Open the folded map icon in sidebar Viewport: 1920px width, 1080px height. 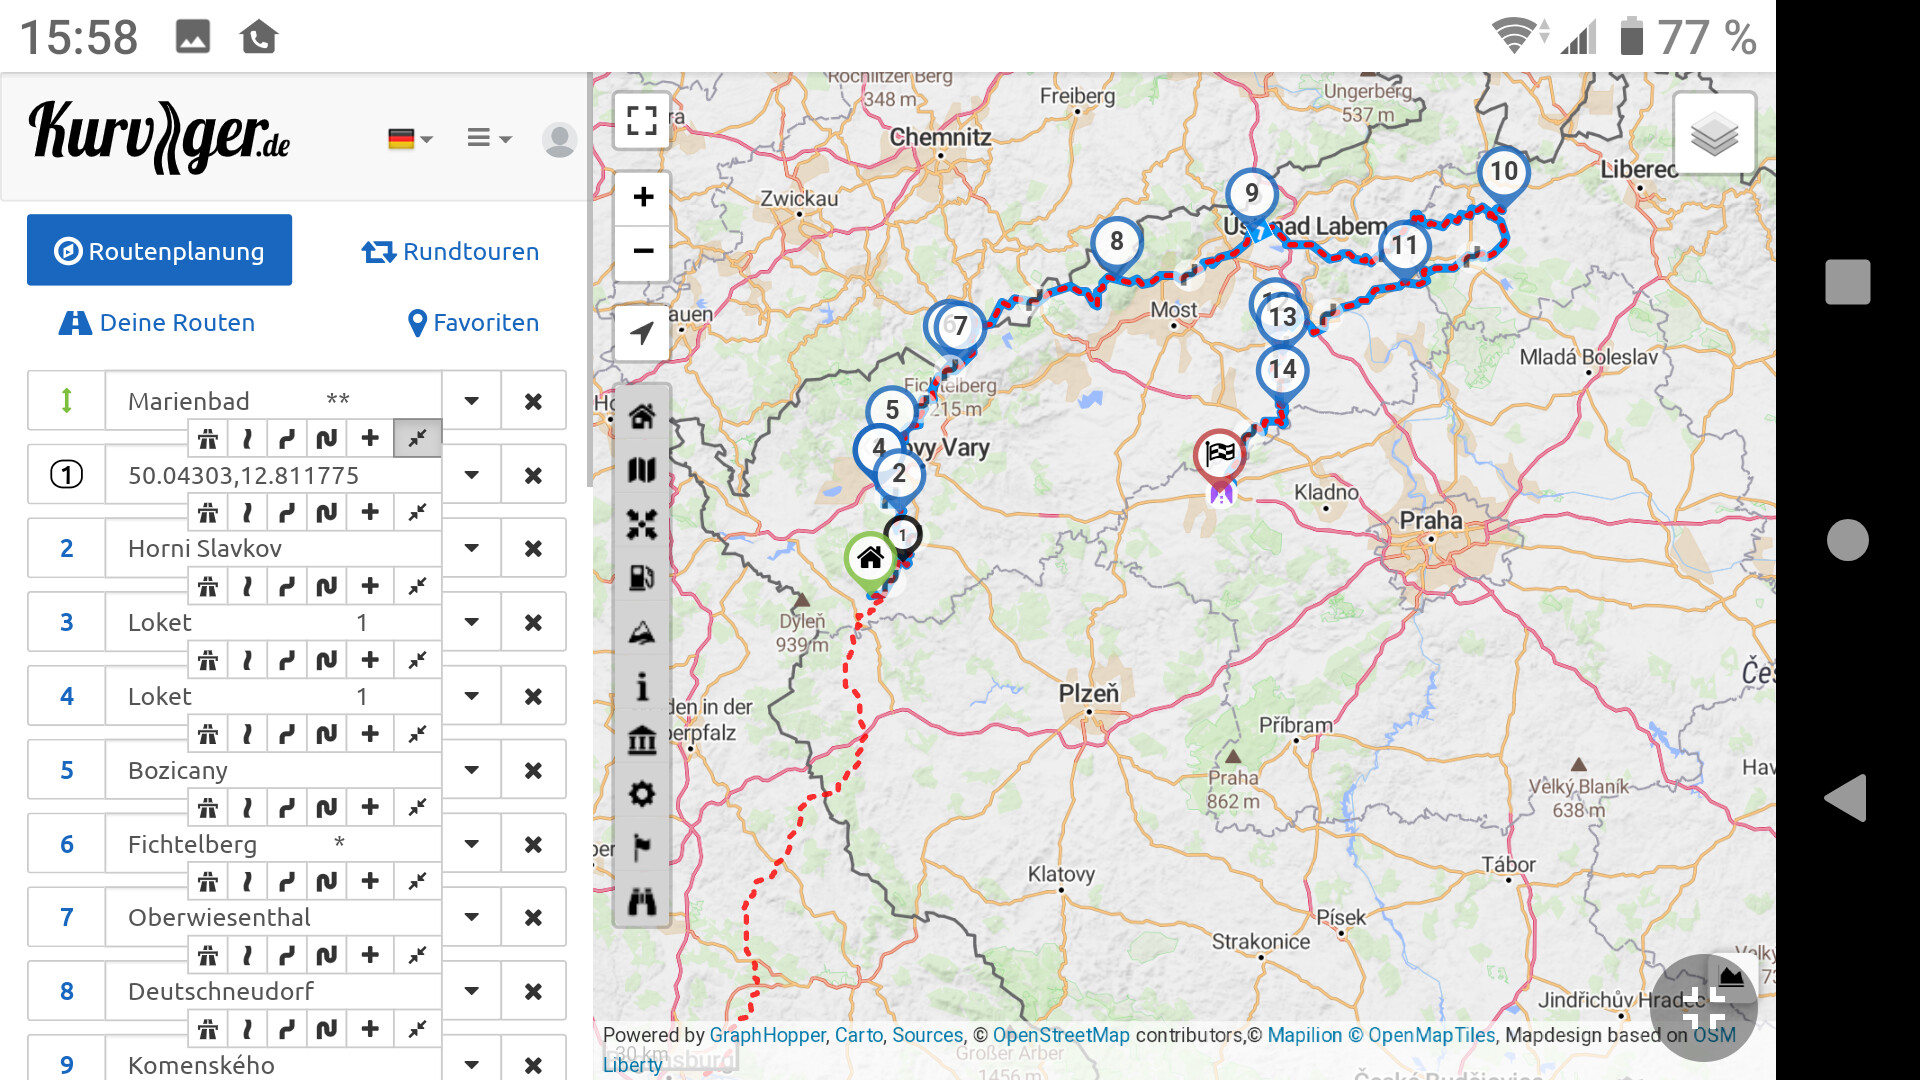coord(642,470)
